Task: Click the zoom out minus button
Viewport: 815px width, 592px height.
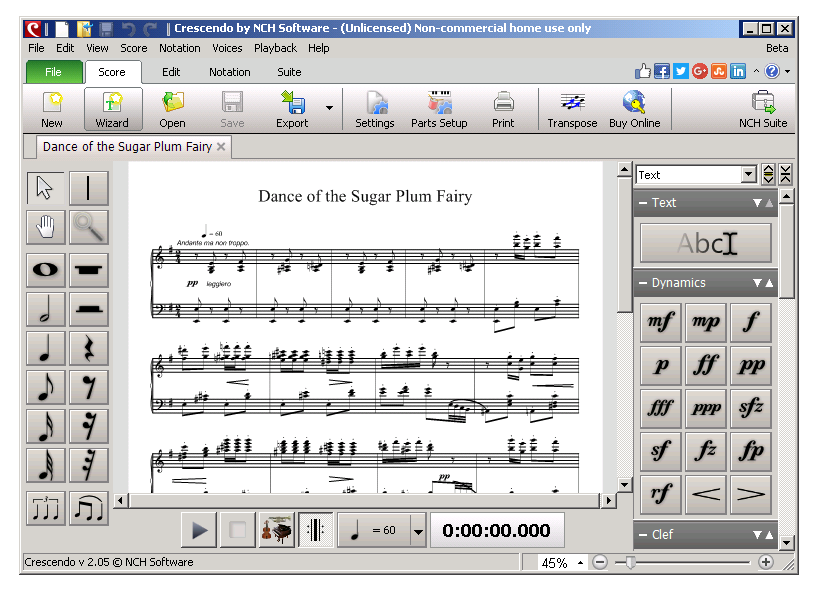Action: click(x=600, y=562)
